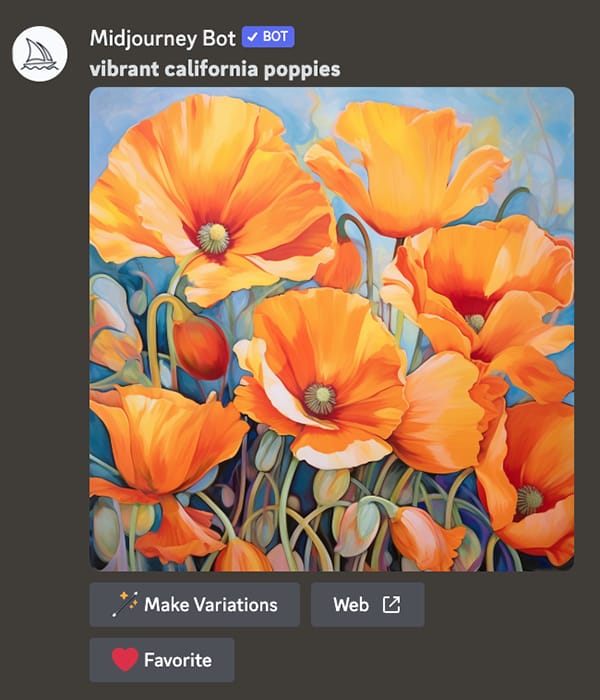Click the external link icon beside Web
Viewport: 600px width, 700px height.
(x=392, y=604)
